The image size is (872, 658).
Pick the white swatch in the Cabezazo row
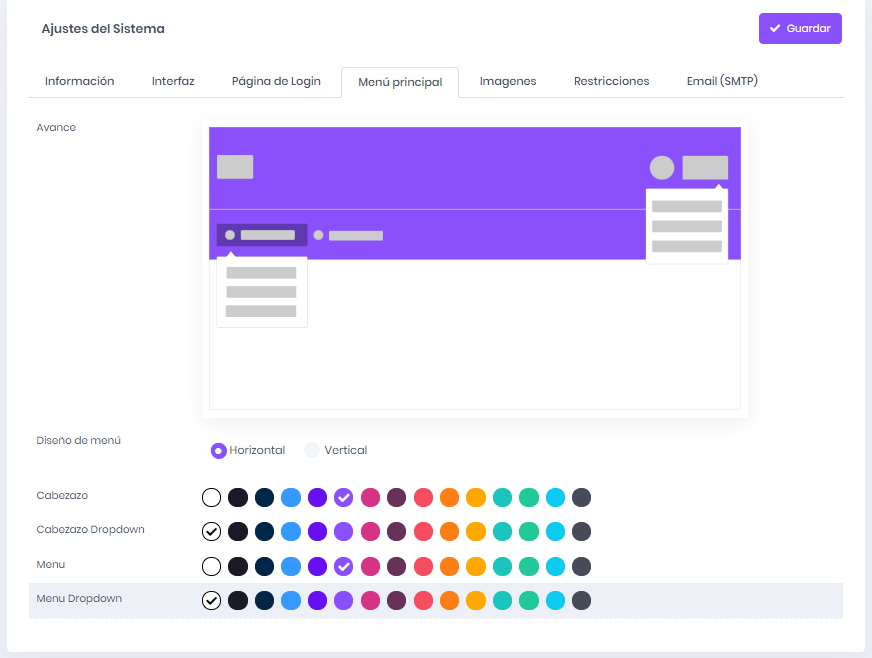coord(211,498)
